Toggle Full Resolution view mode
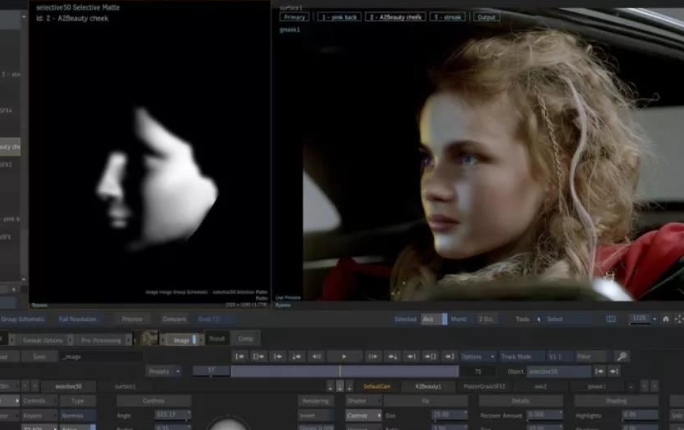Image resolution: width=684 pixels, height=430 pixels. tap(78, 319)
